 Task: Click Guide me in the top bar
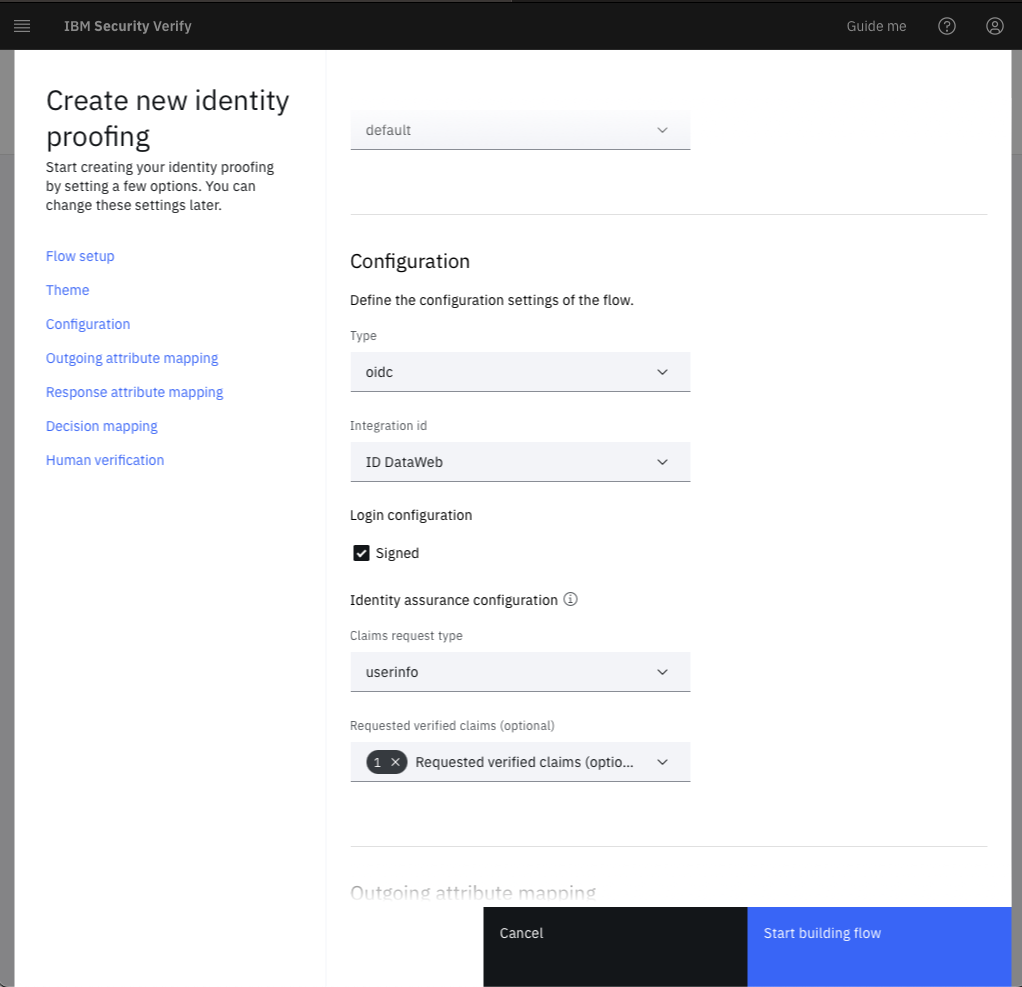point(876,26)
